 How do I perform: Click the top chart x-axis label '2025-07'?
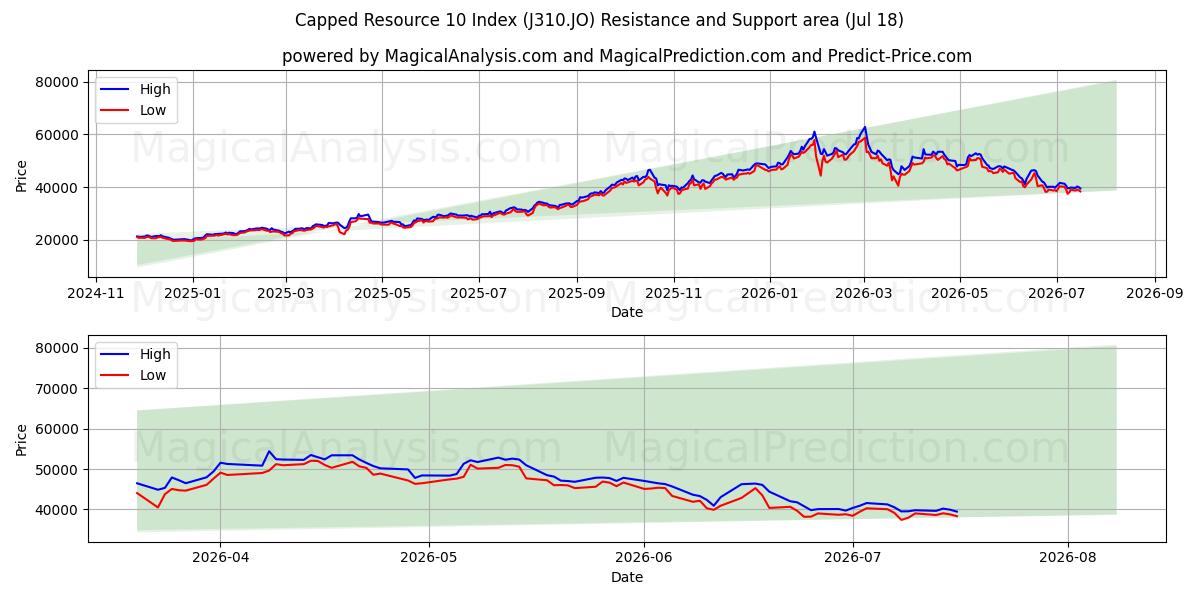click(478, 295)
